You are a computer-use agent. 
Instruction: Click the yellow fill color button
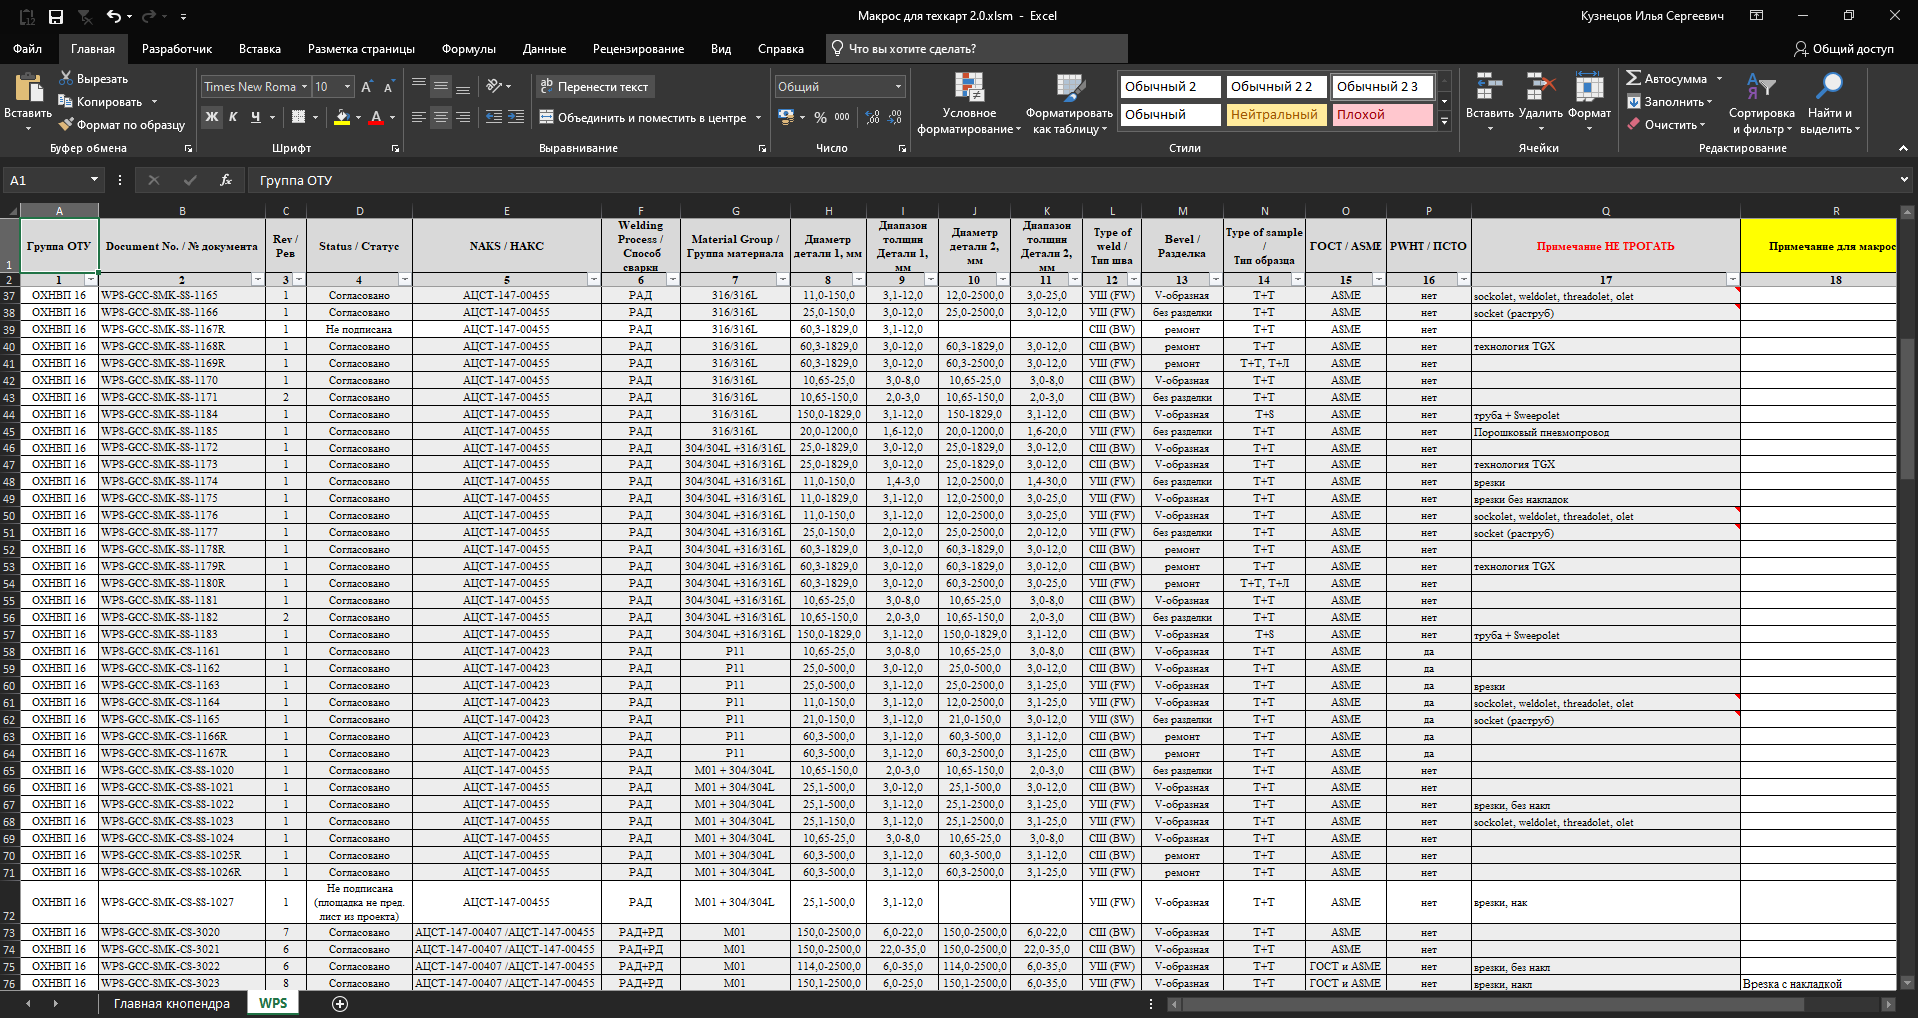pyautogui.click(x=342, y=117)
